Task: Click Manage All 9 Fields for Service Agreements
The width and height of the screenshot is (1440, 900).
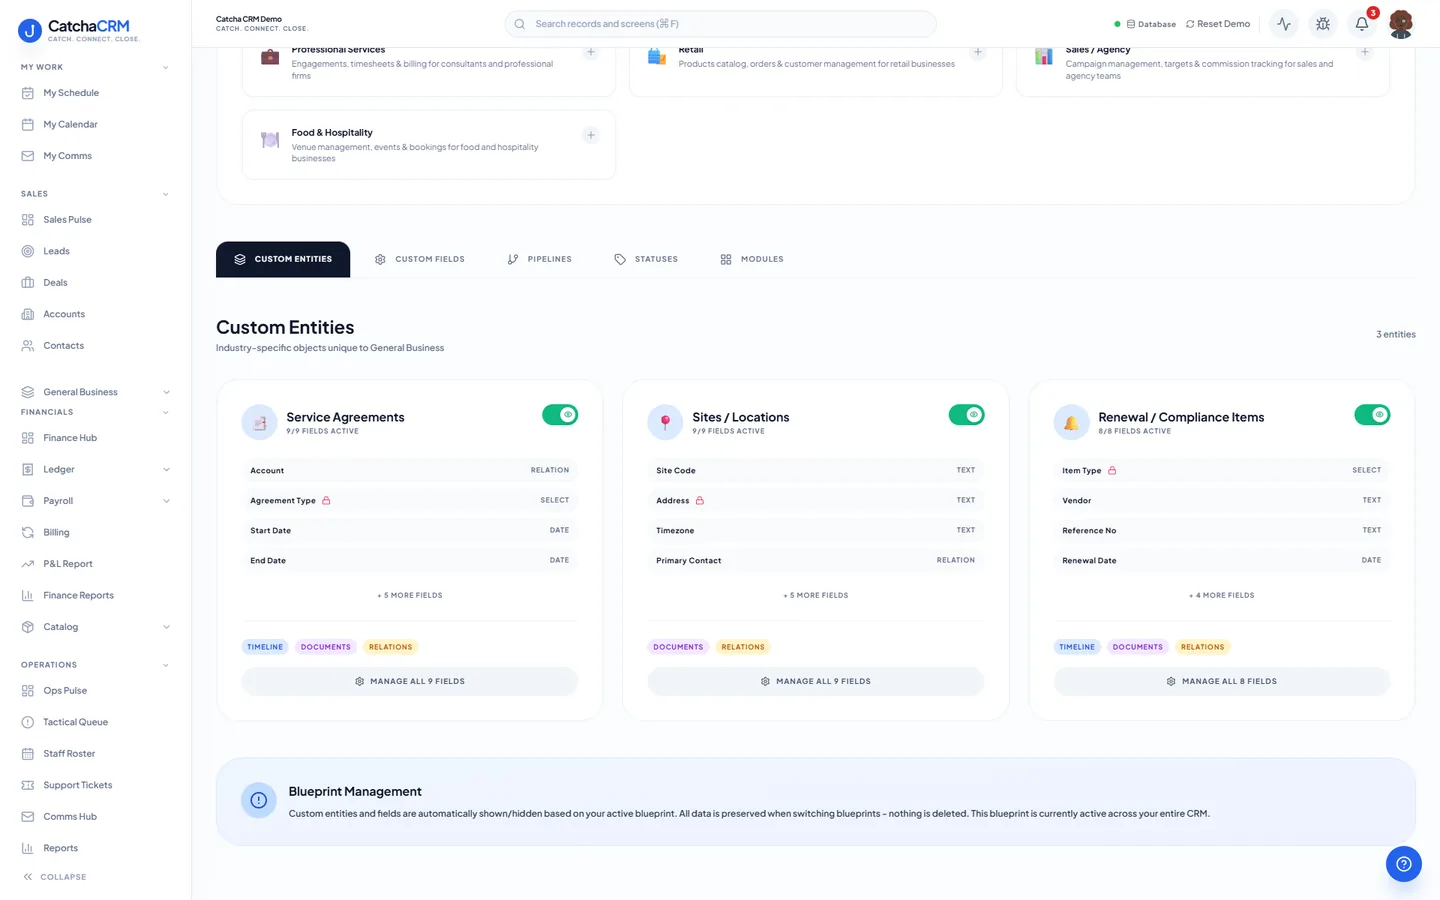Action: [x=410, y=681]
